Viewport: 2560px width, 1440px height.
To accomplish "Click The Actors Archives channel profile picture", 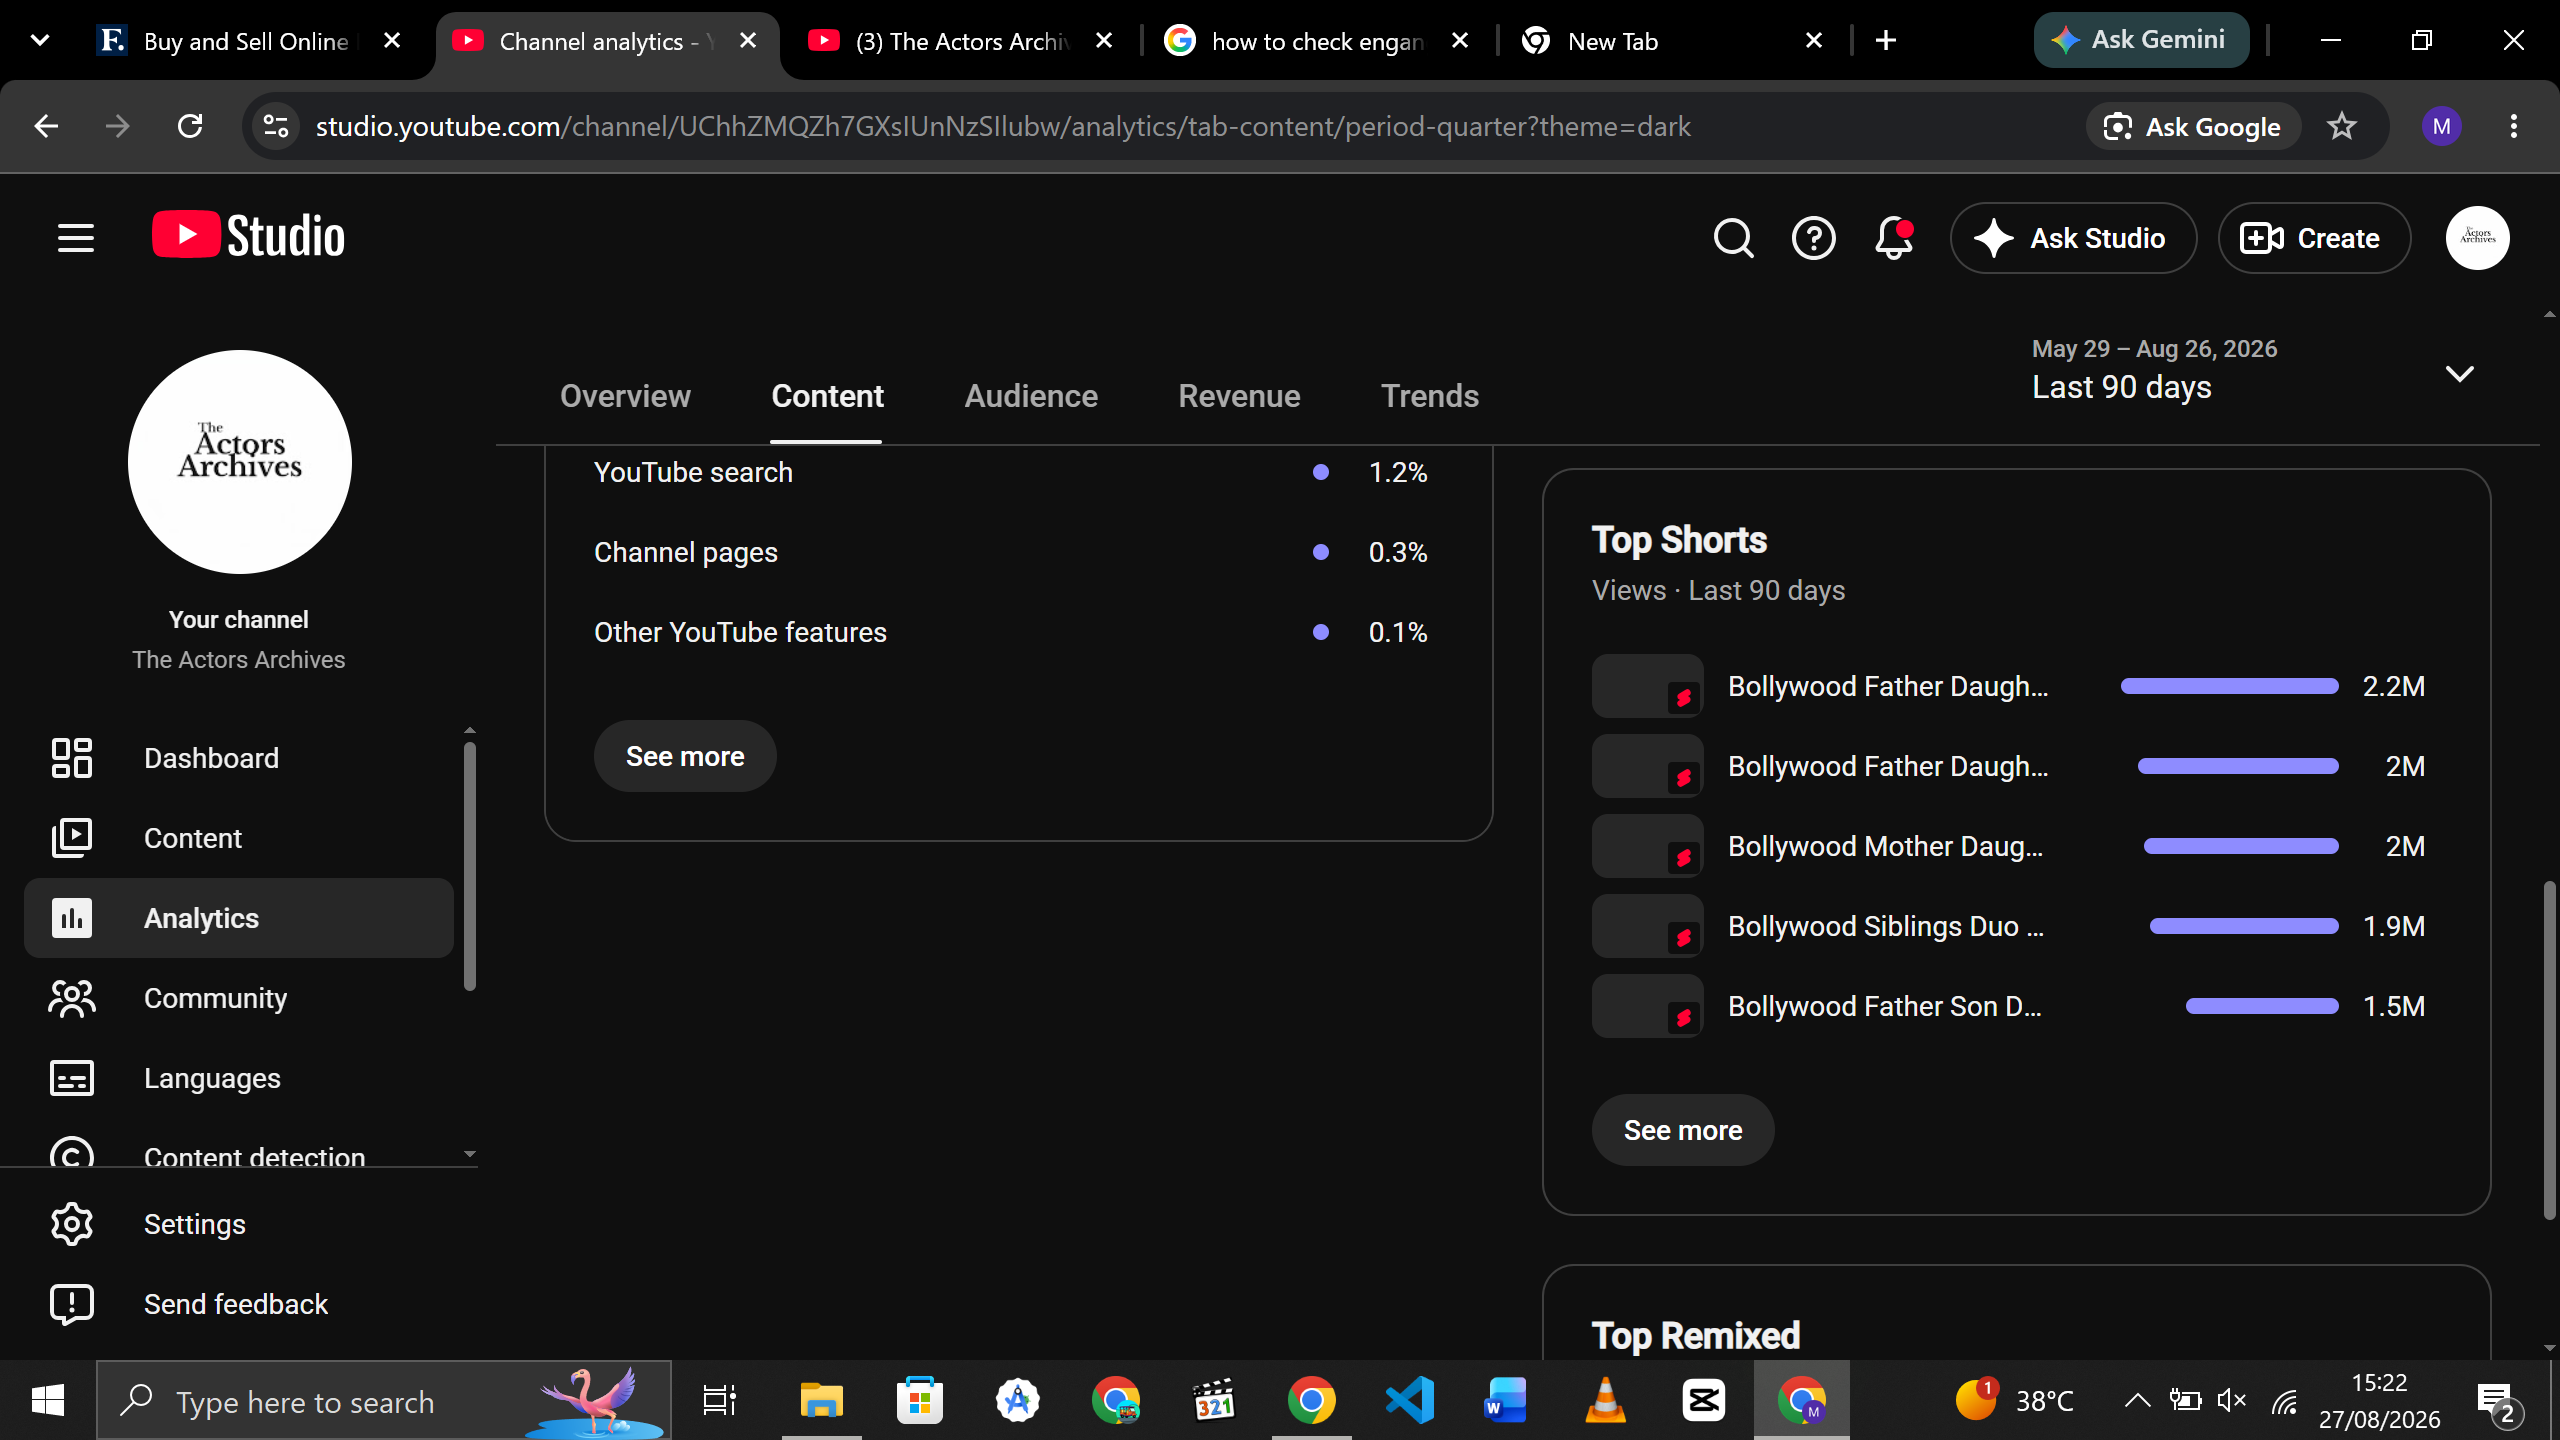I will (240, 462).
